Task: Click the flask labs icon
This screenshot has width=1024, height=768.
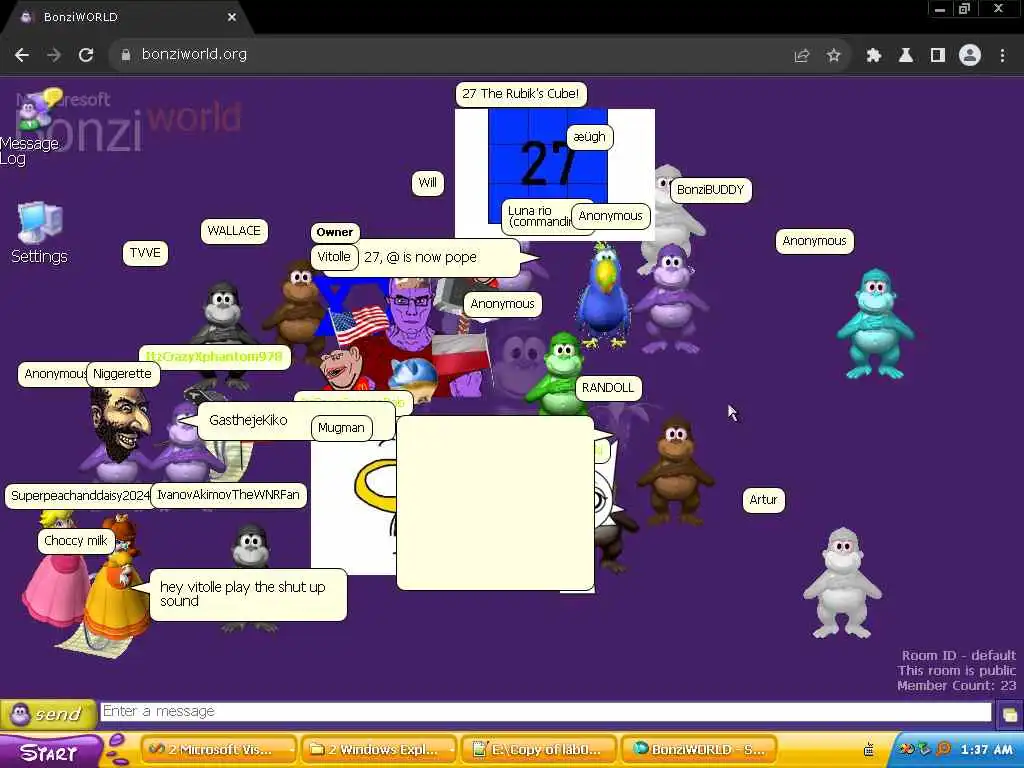Action: click(906, 56)
